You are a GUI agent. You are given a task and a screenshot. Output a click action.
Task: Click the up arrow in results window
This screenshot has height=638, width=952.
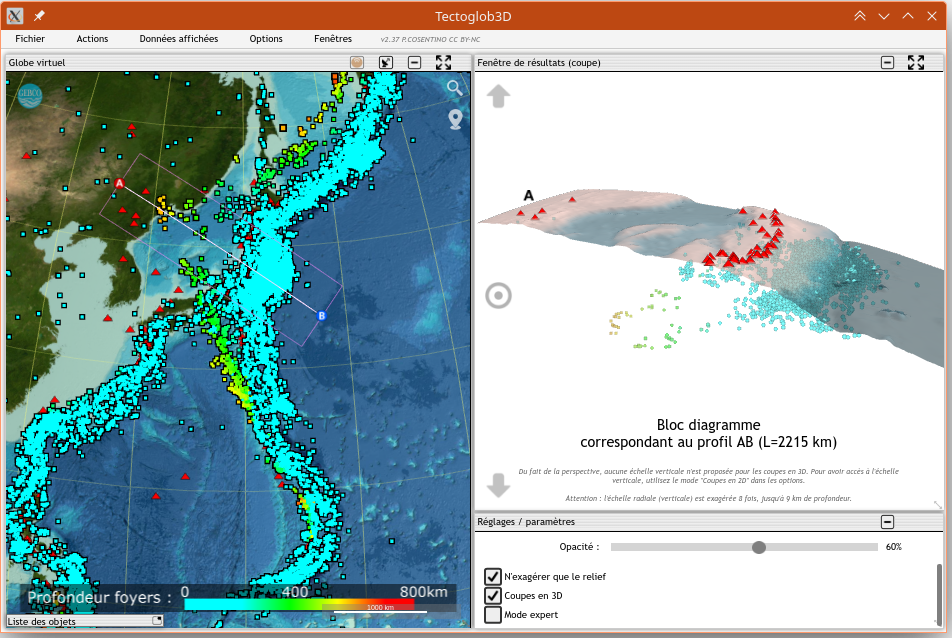tap(498, 96)
